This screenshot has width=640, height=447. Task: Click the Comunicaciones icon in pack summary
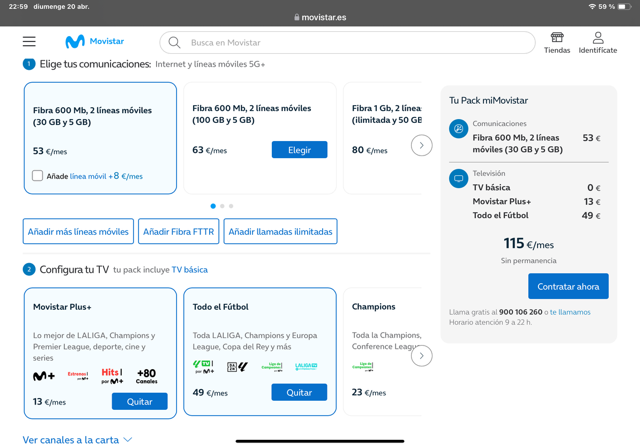tap(458, 129)
